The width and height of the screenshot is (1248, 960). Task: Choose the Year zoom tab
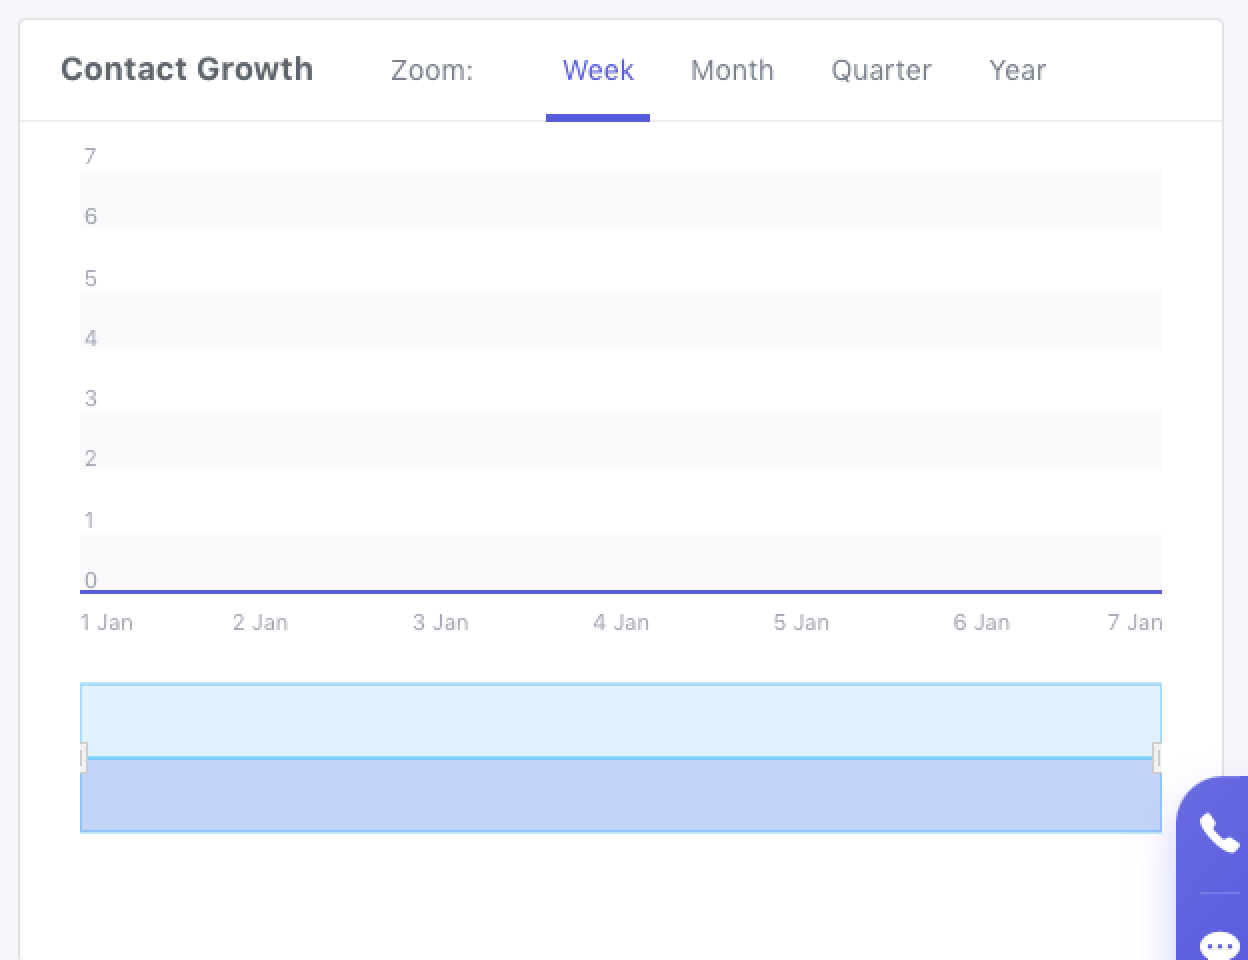(1017, 71)
